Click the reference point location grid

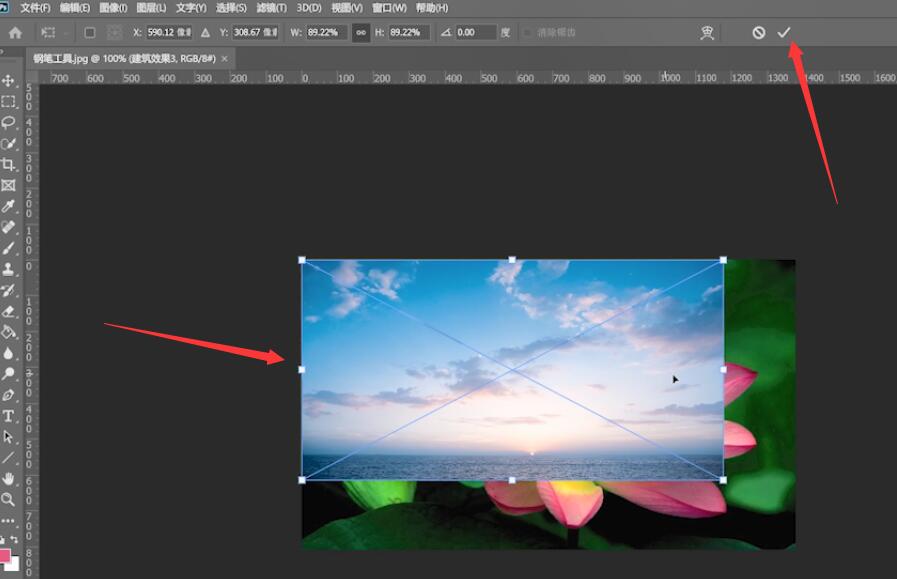point(114,33)
